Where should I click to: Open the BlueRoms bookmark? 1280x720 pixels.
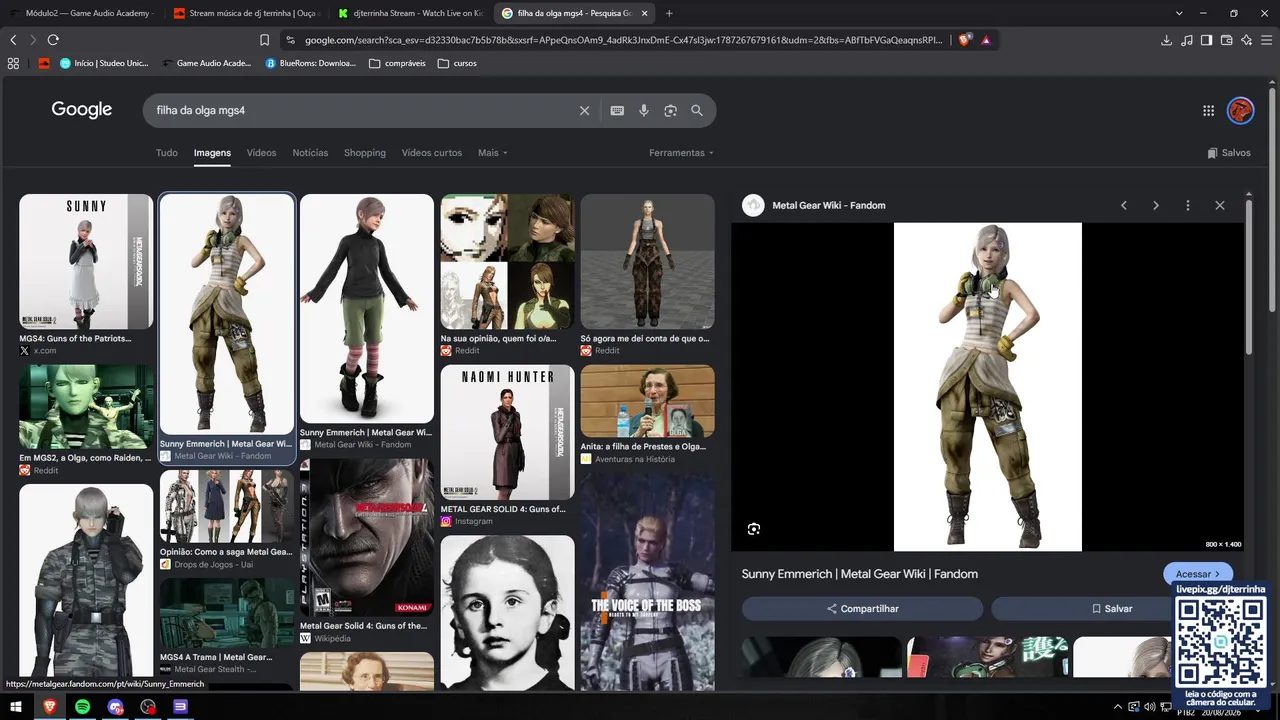(x=310, y=63)
